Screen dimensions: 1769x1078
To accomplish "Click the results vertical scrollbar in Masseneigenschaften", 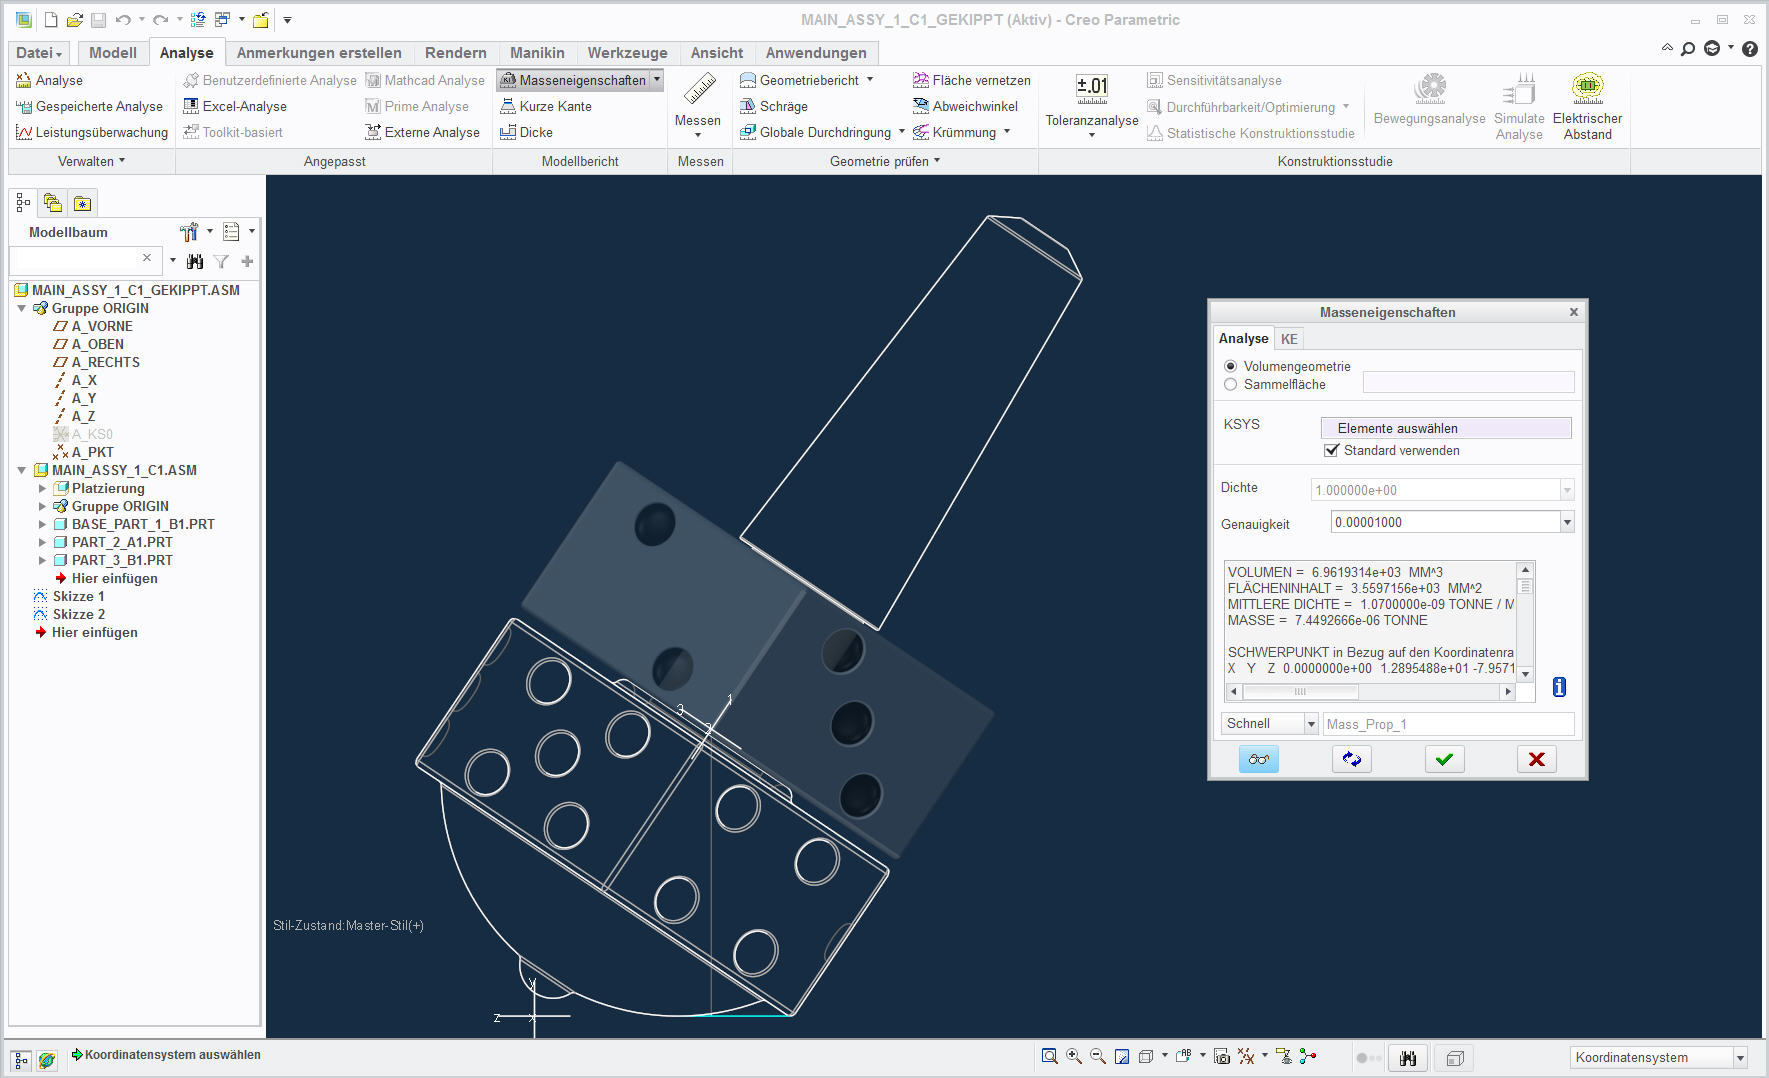I will (x=1525, y=622).
